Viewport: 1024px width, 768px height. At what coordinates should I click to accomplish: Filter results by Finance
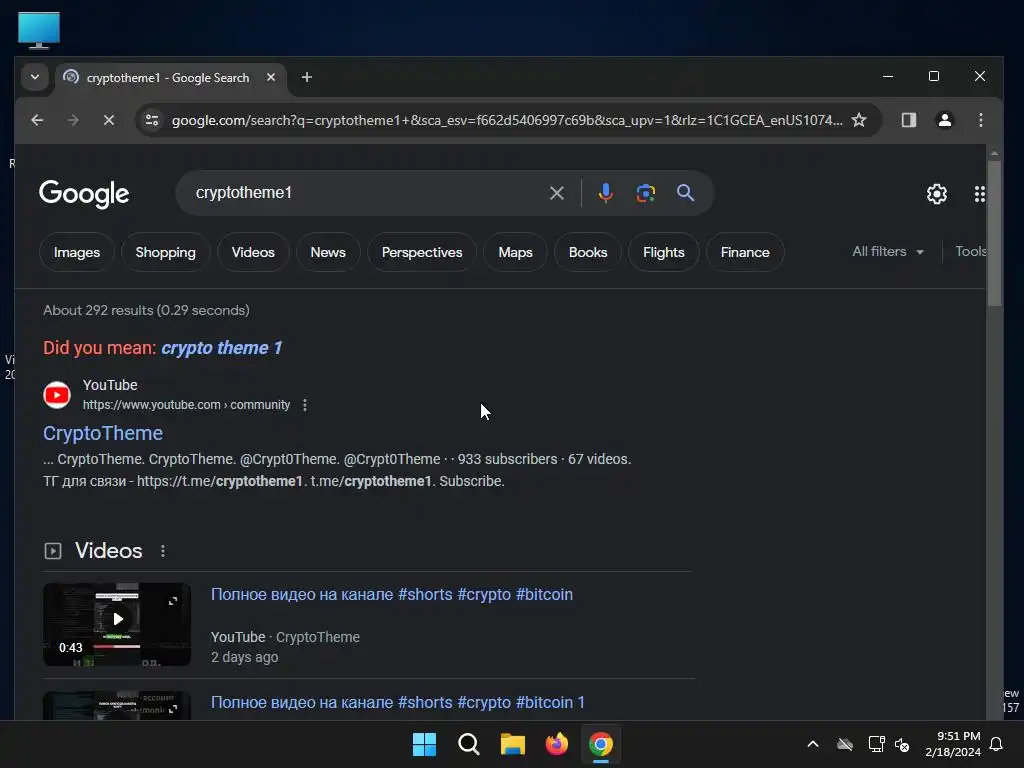pyautogui.click(x=745, y=252)
